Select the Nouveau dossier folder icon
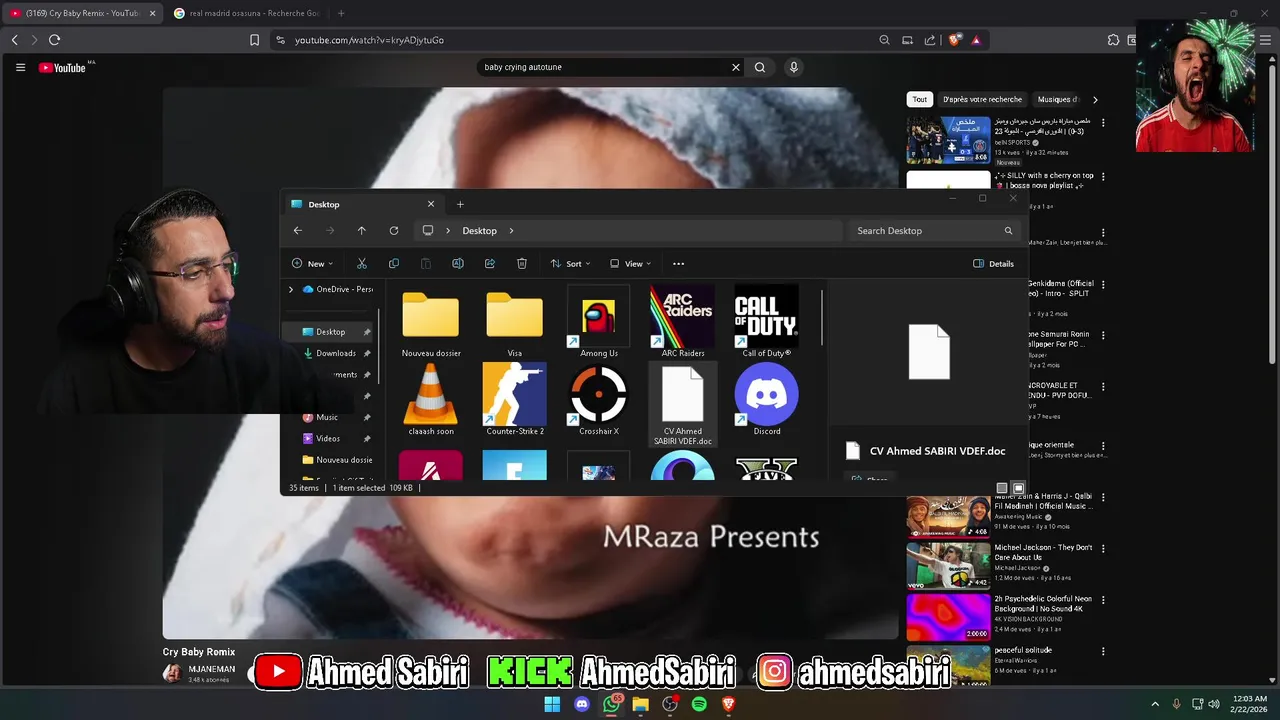This screenshot has width=1280, height=720. [431, 322]
